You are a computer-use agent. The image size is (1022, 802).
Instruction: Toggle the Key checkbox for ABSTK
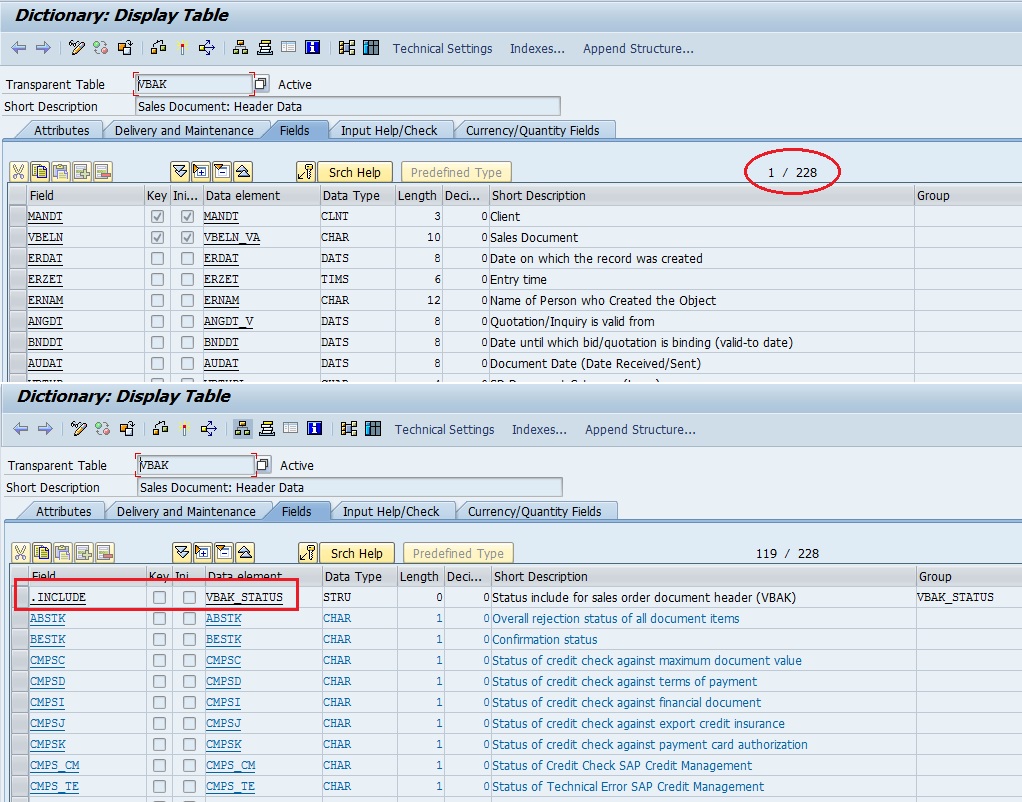159,618
